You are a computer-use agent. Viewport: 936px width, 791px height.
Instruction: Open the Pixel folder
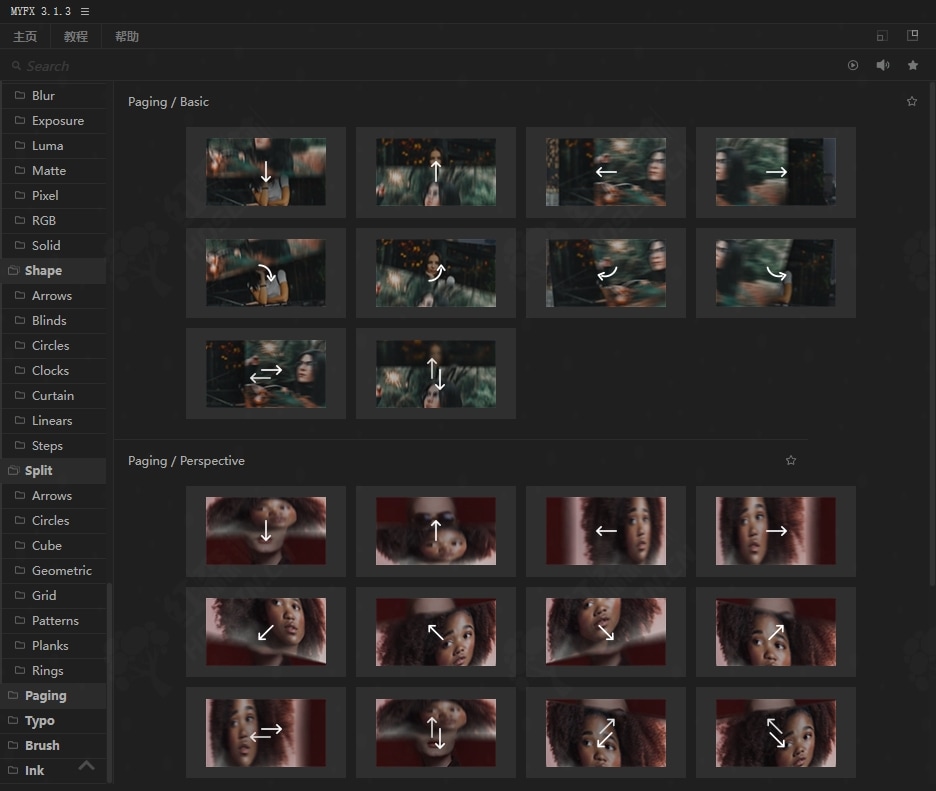pyautogui.click(x=54, y=196)
